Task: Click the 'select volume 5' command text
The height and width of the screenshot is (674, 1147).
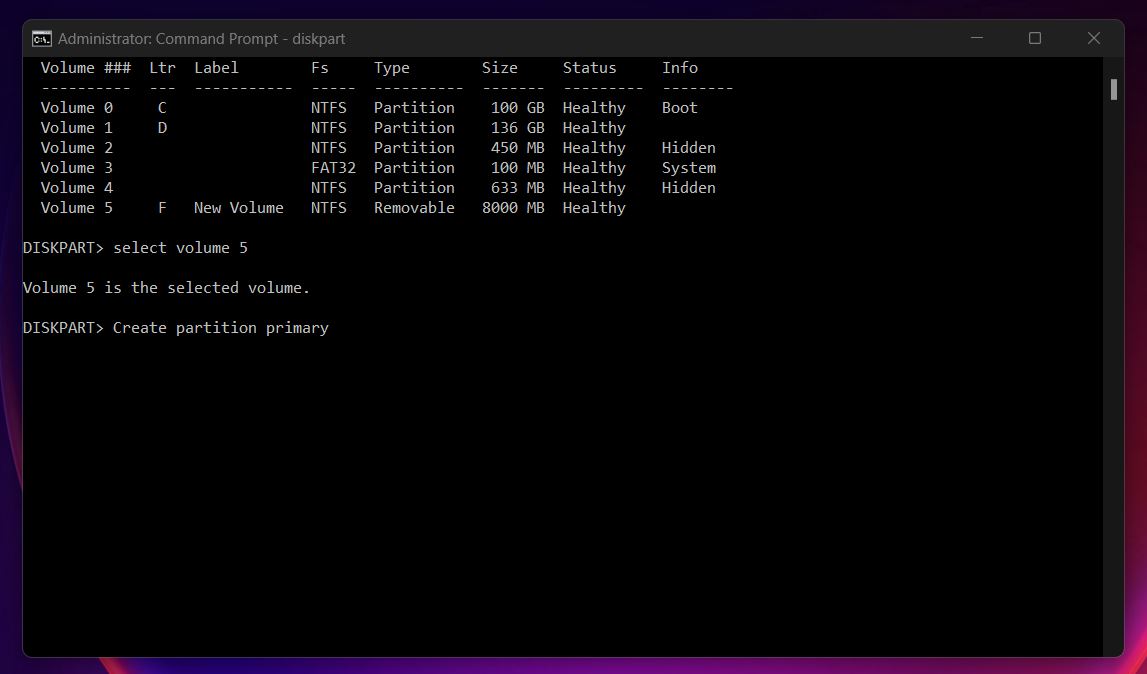Action: [180, 248]
